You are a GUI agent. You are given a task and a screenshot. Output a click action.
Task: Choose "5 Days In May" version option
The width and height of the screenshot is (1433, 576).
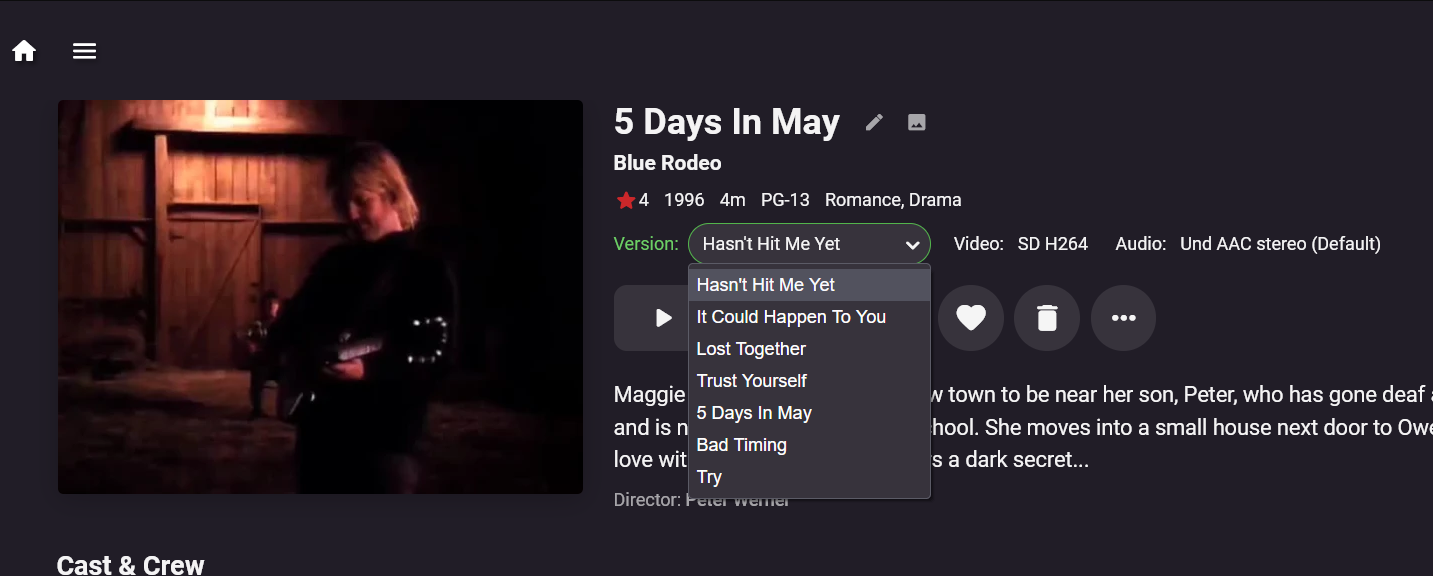[x=754, y=413]
